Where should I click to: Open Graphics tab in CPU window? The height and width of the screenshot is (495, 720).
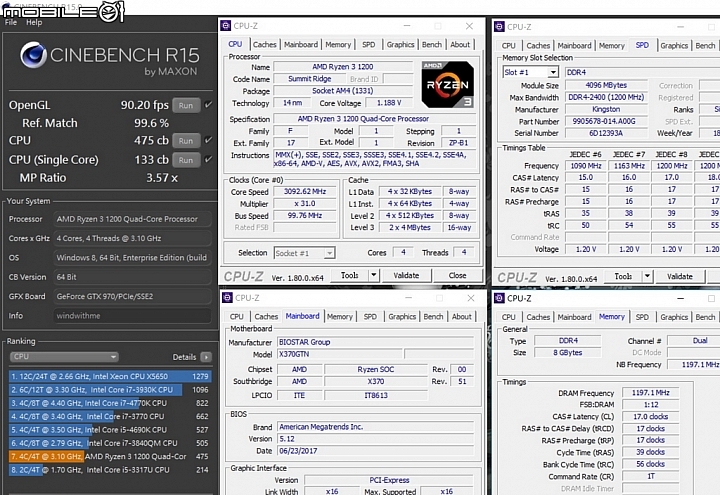[x=400, y=45]
